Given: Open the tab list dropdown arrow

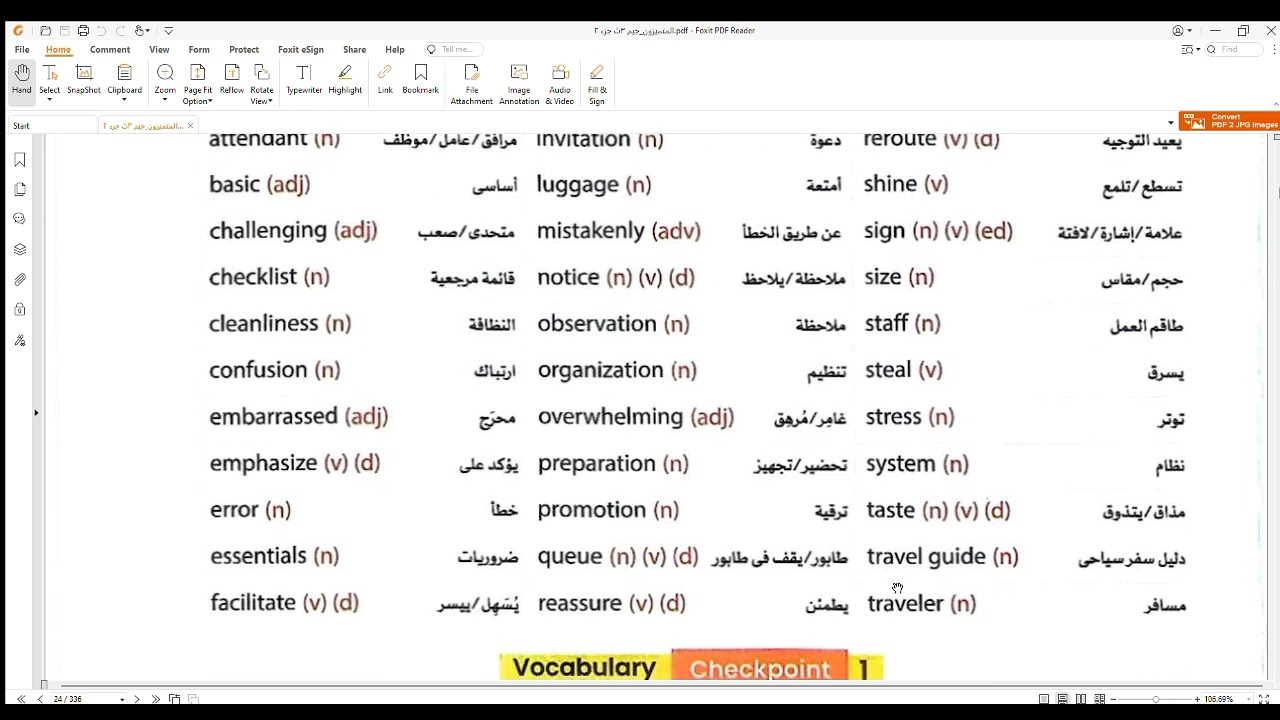Looking at the screenshot, I should 1171,124.
